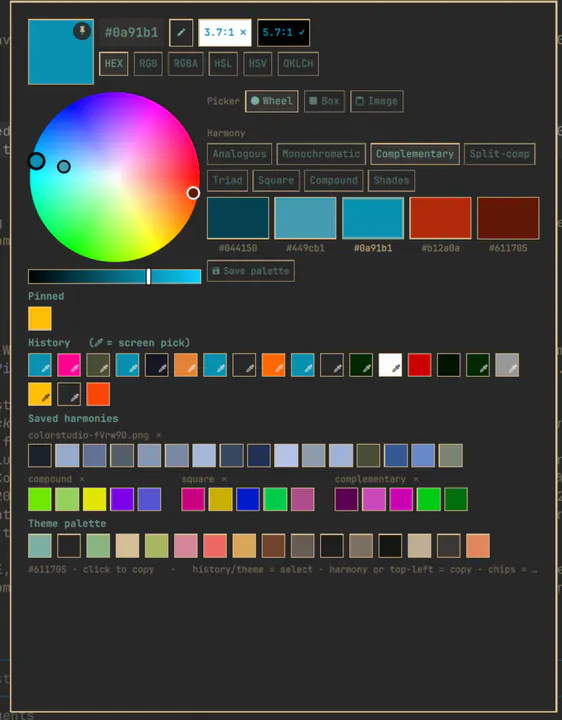The width and height of the screenshot is (562, 720).
Task: Click the 3.7:1 white contrast chip
Action: (x=225, y=33)
